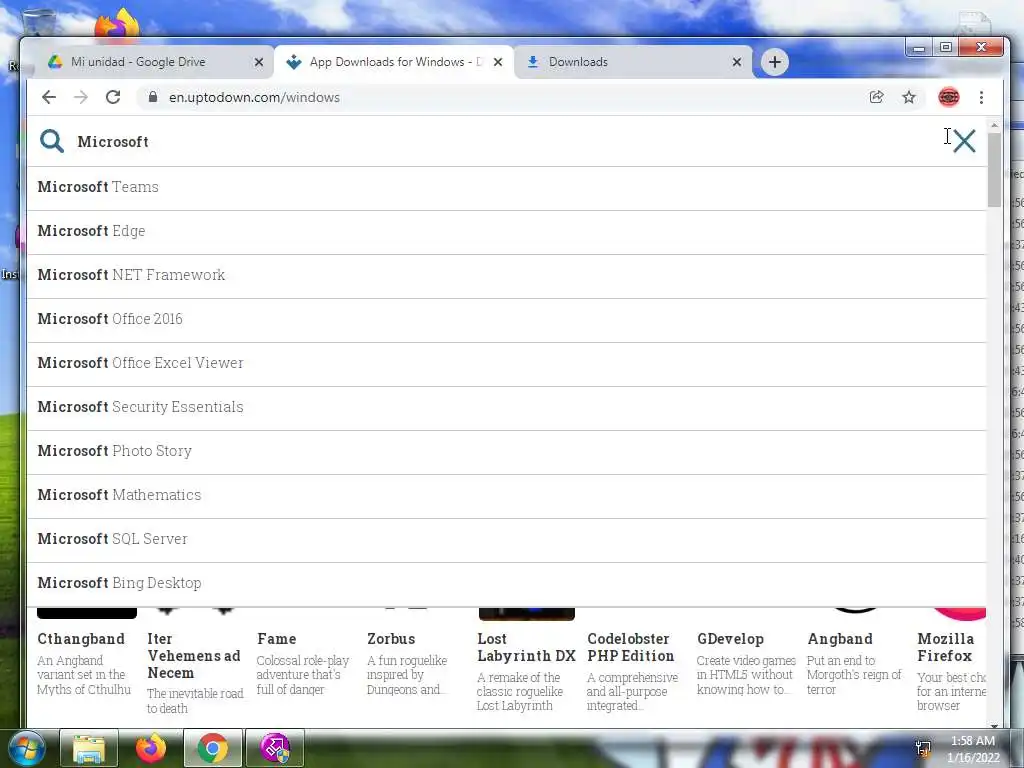The width and height of the screenshot is (1024, 768).
Task: Click the purple installer taskbar icon
Action: 275,748
